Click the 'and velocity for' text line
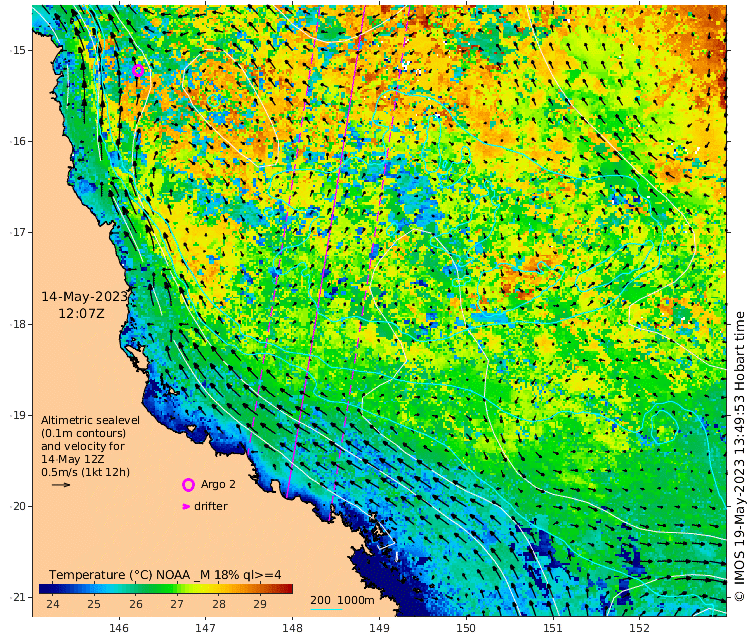Viewport: 750px width, 640px height. pos(83,446)
